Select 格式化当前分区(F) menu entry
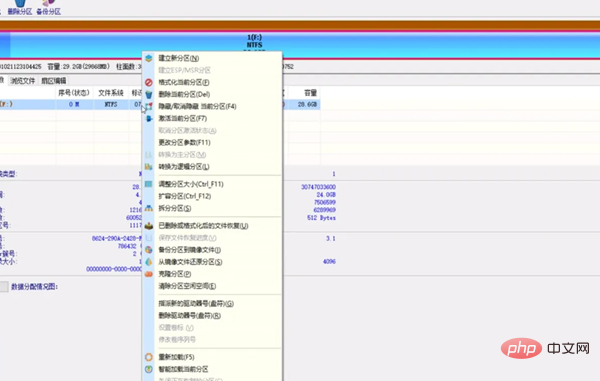Image resolution: width=600 pixels, height=381 pixels. 184,82
